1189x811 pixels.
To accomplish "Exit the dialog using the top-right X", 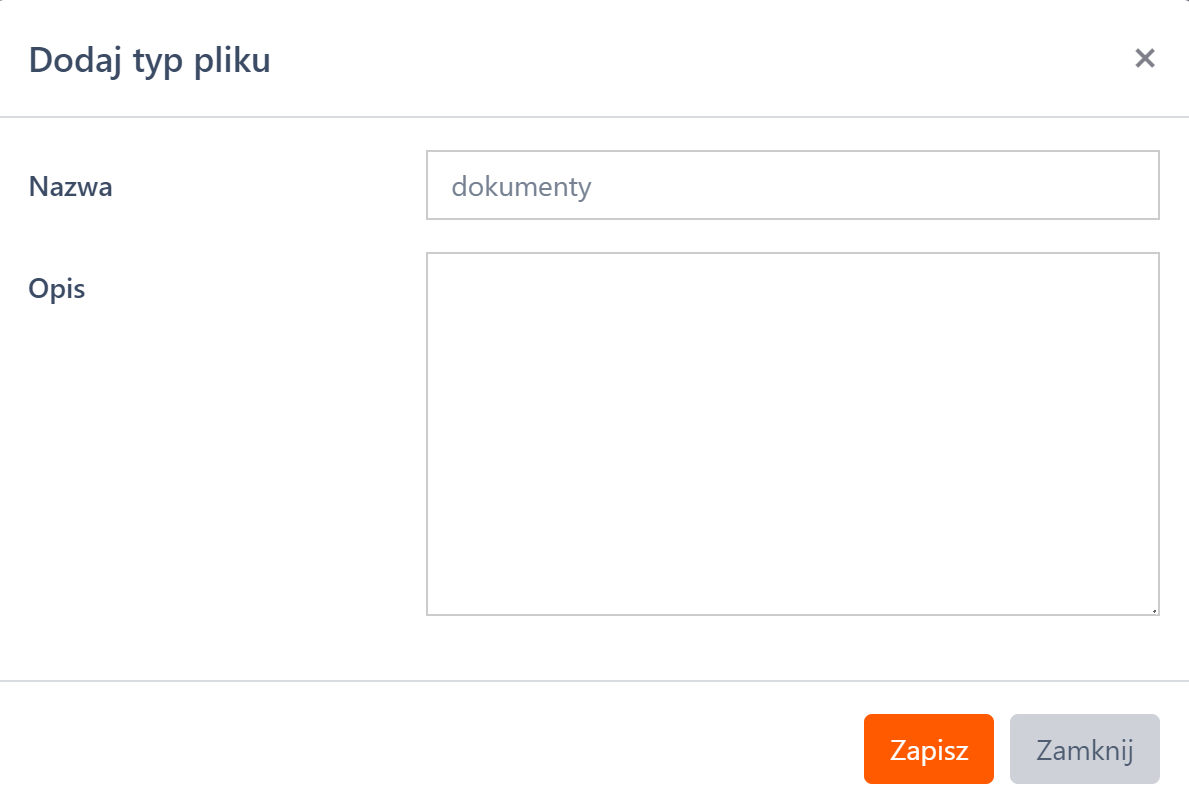I will point(1146,59).
